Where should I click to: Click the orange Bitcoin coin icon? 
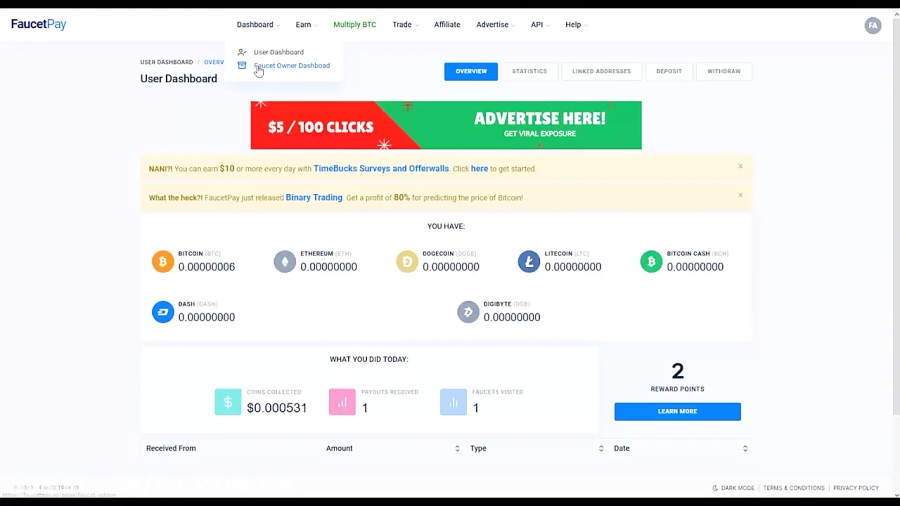(162, 262)
